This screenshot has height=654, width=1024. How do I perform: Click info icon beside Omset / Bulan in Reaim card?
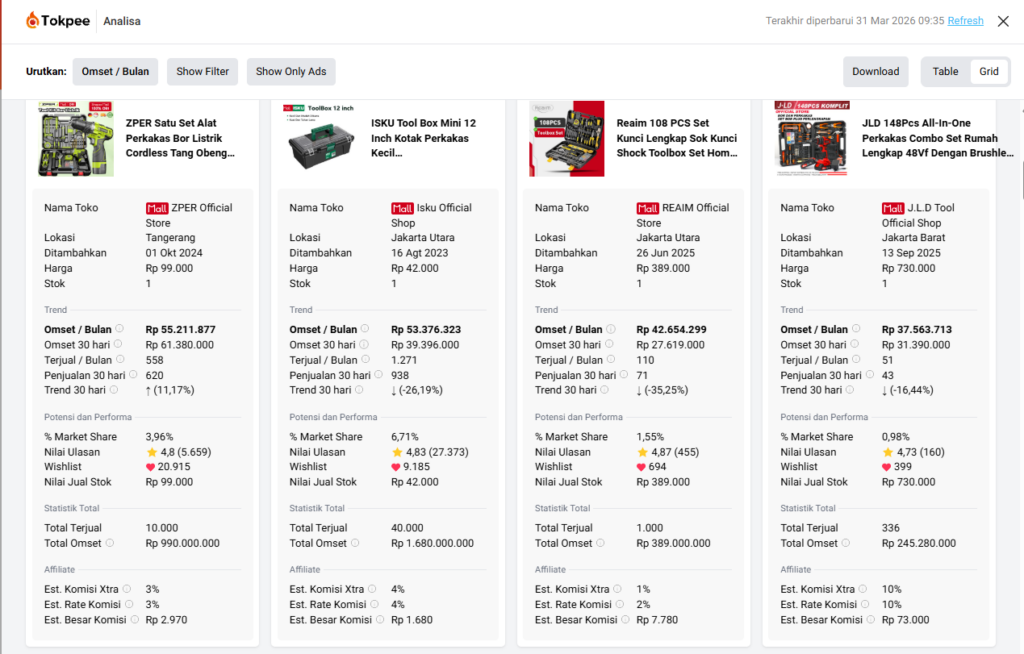click(x=611, y=329)
